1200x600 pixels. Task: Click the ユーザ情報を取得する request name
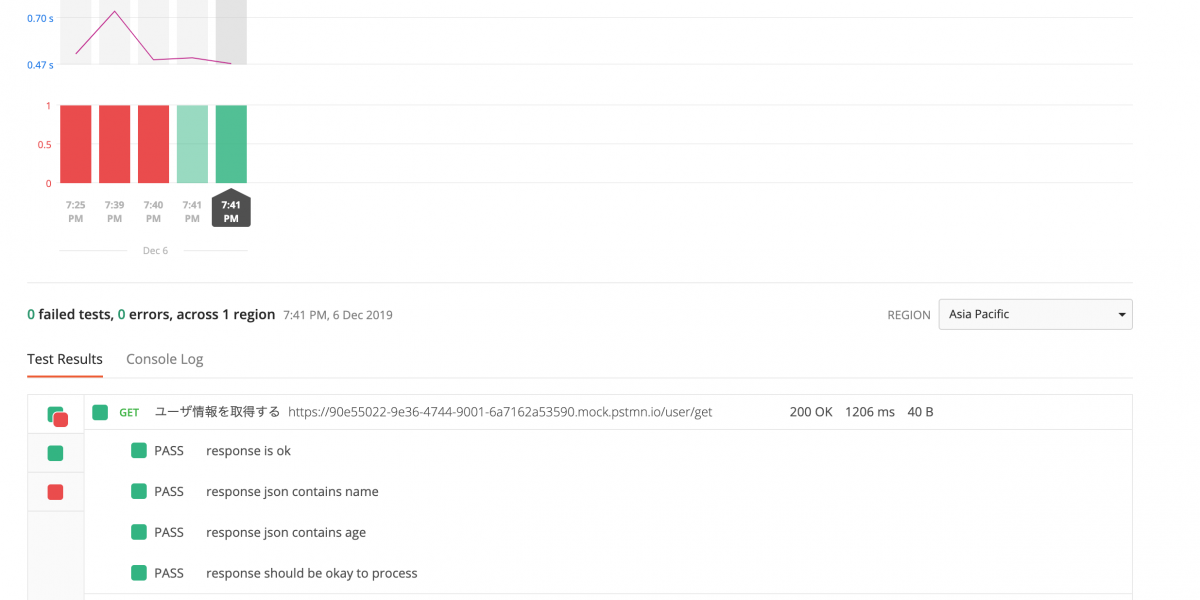coord(217,412)
